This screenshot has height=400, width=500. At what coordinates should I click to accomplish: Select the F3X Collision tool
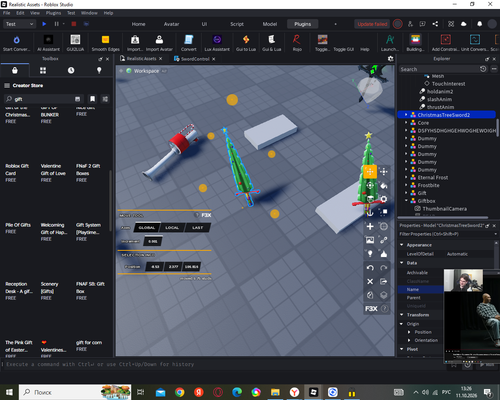click(x=384, y=212)
